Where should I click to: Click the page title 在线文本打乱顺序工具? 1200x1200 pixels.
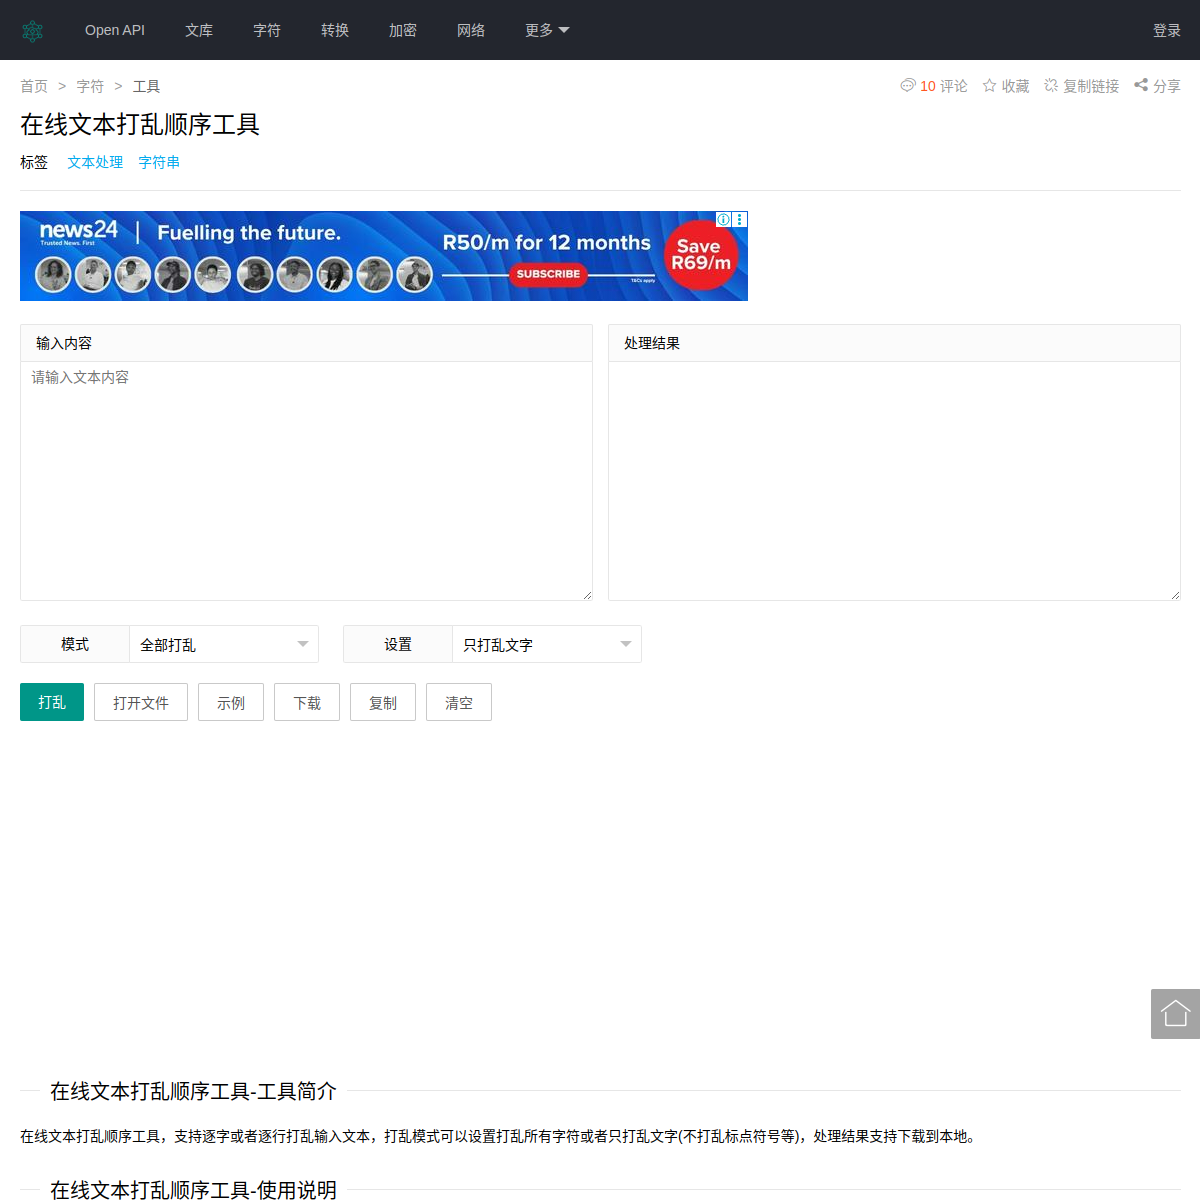[x=140, y=124]
